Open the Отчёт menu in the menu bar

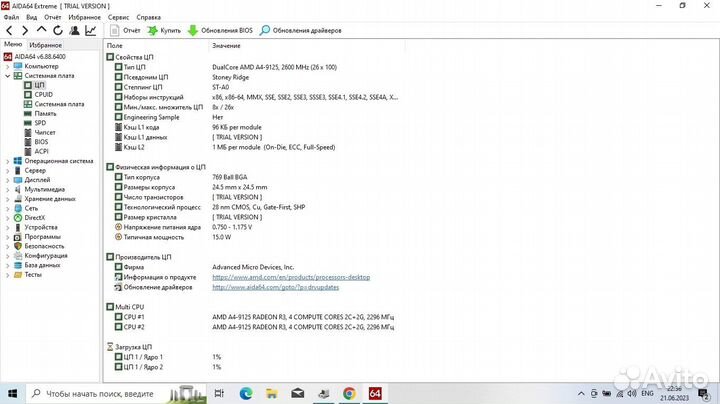(x=53, y=17)
